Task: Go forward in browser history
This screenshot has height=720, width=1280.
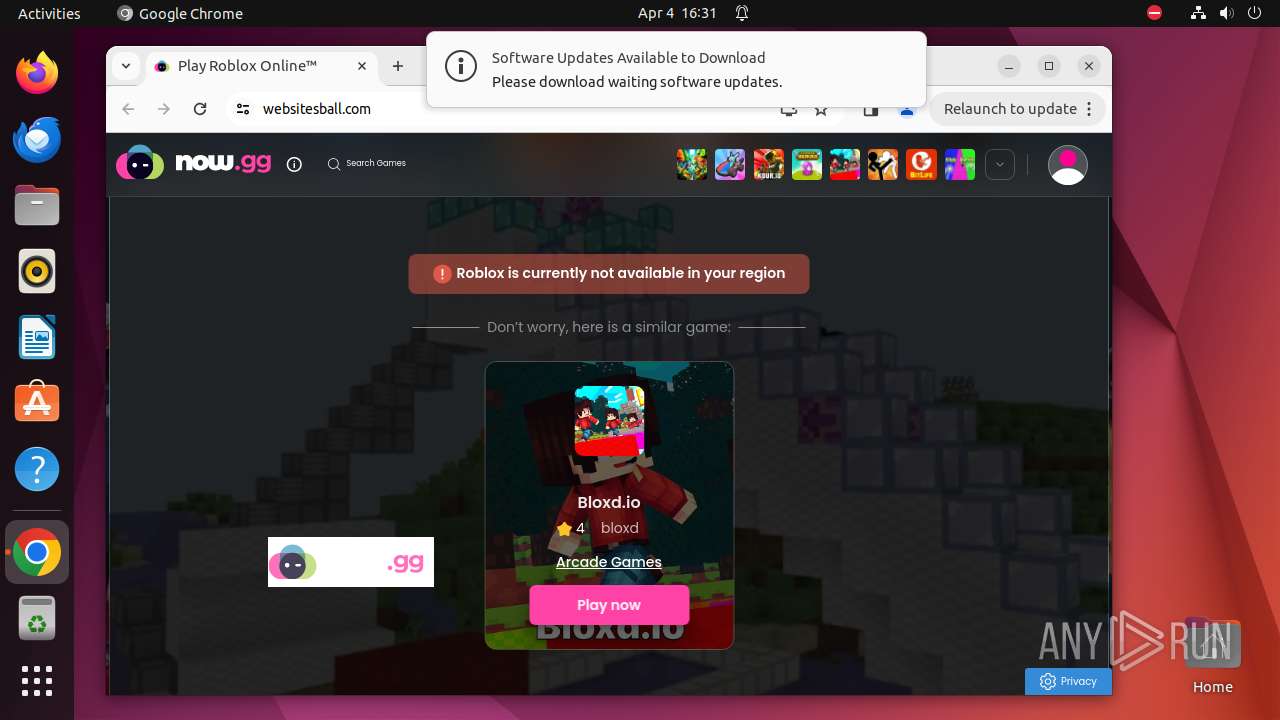Action: pos(164,109)
